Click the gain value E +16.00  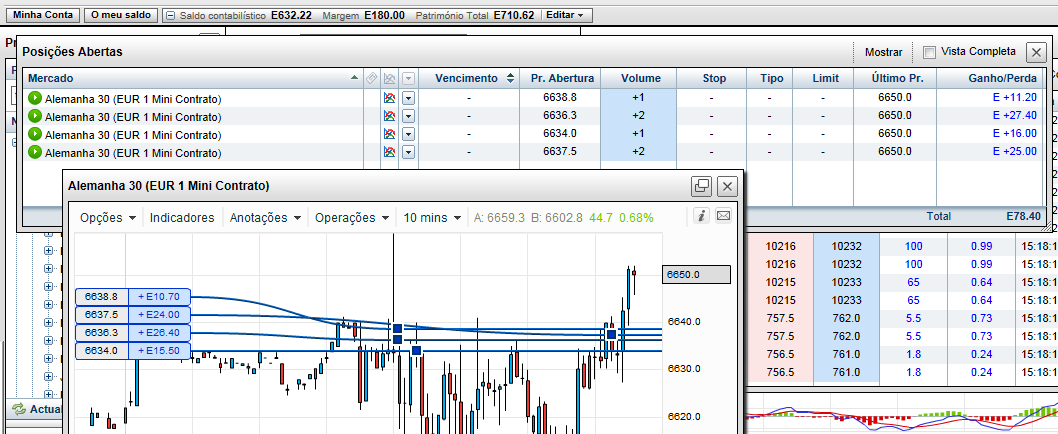1015,134
